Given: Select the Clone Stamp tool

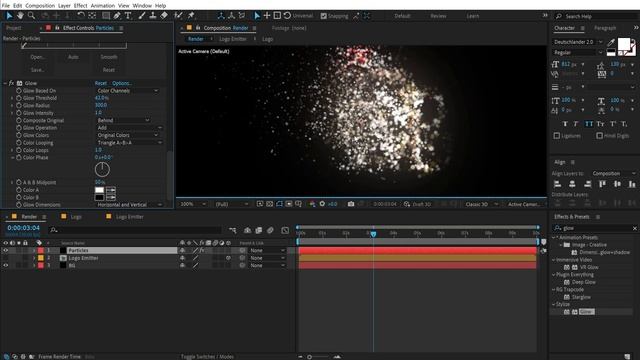Looking at the screenshot, I should tap(153, 16).
